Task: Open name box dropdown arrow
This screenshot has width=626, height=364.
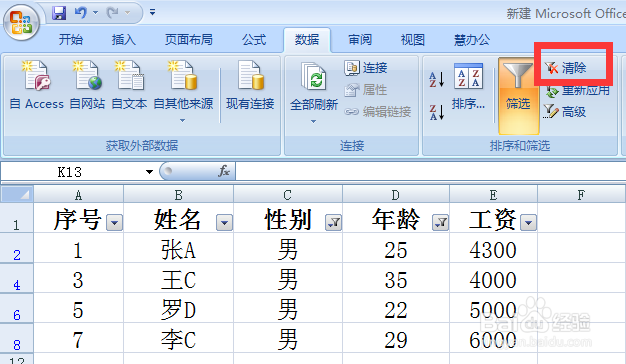Action: 149,172
